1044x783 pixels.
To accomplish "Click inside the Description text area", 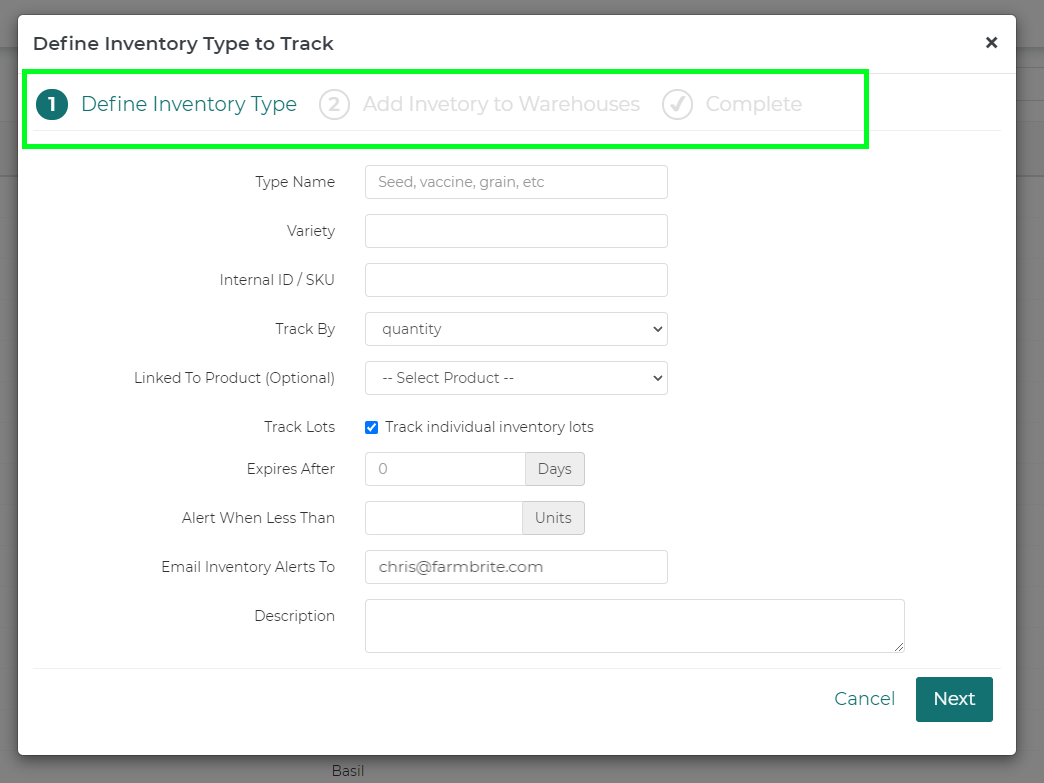I will point(634,626).
